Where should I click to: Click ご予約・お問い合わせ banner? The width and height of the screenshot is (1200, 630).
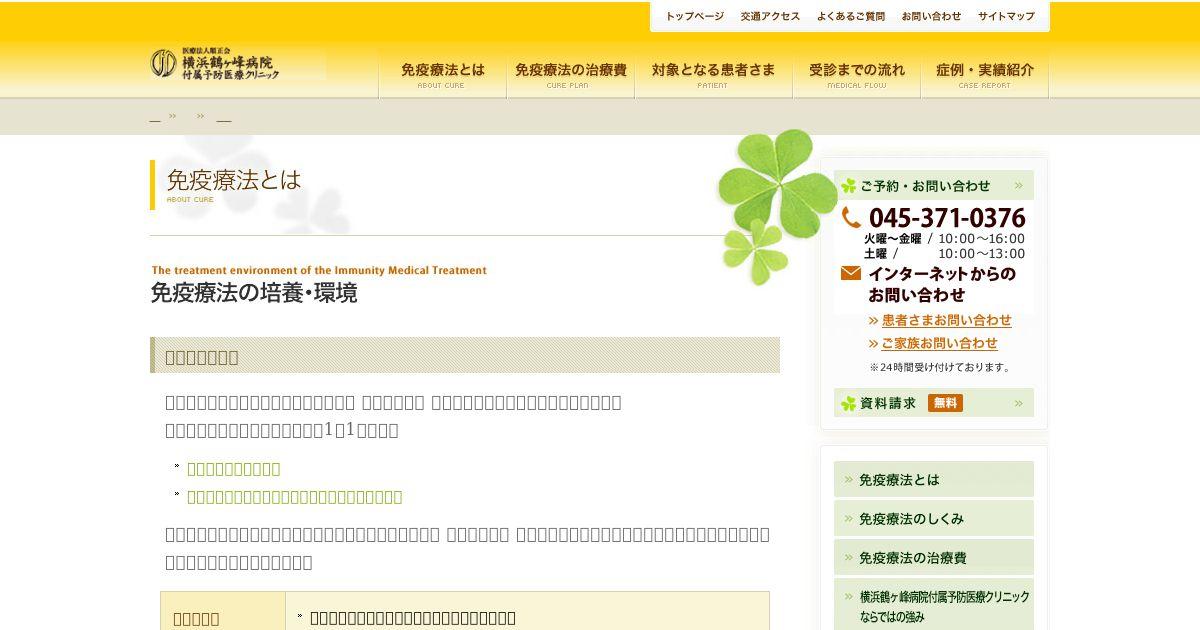click(x=934, y=185)
